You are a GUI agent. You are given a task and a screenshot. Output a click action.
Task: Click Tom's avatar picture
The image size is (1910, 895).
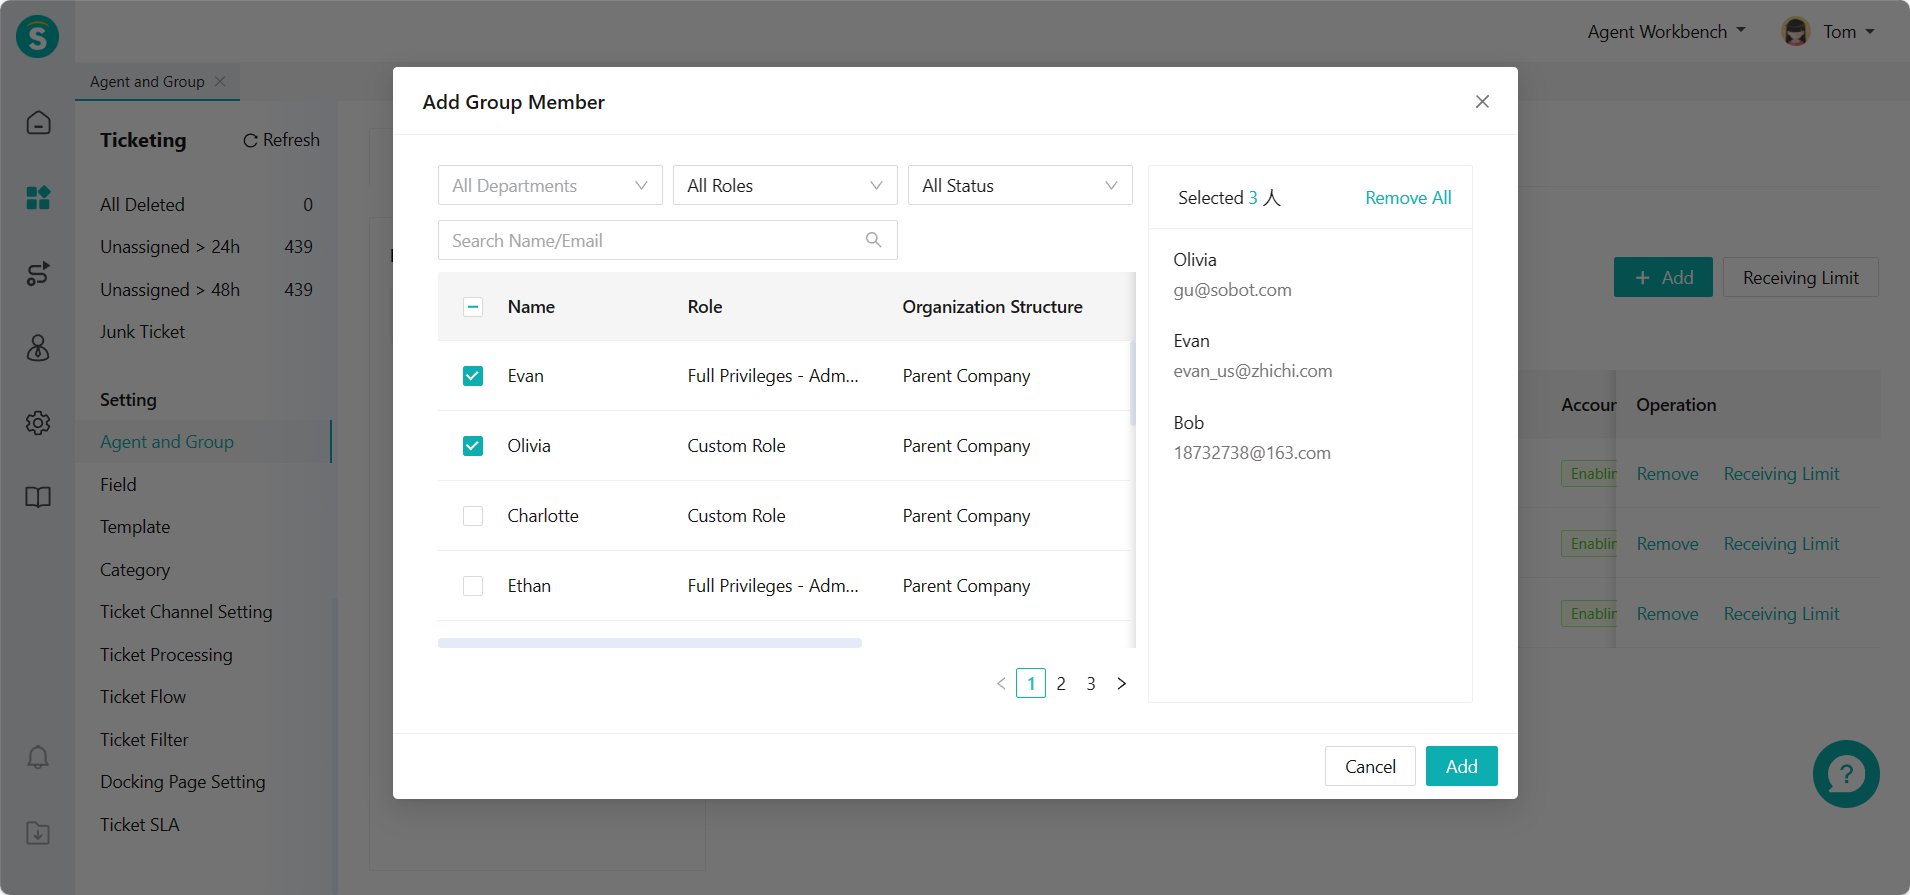(x=1796, y=31)
